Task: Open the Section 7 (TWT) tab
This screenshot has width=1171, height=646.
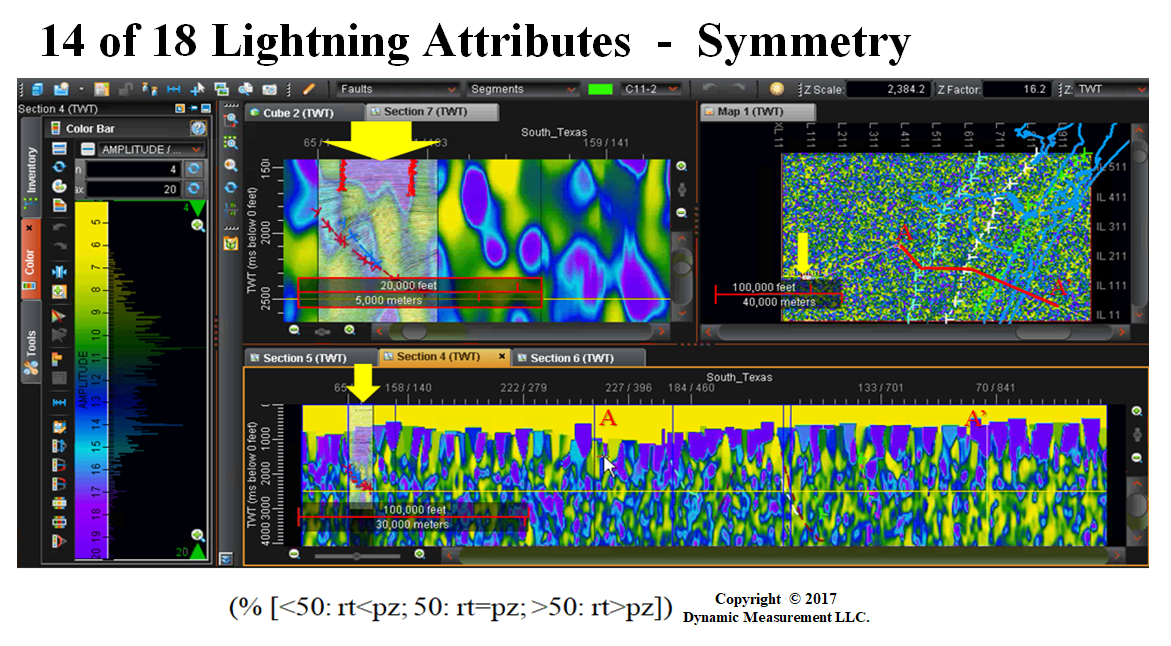Action: [432, 111]
